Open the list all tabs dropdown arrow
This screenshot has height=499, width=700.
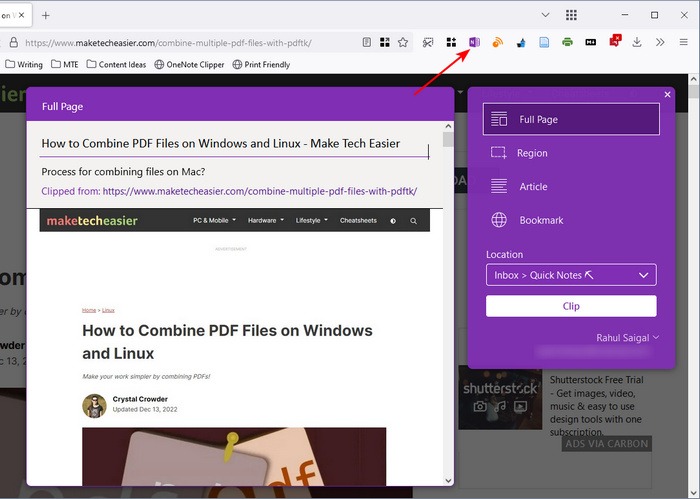click(545, 15)
